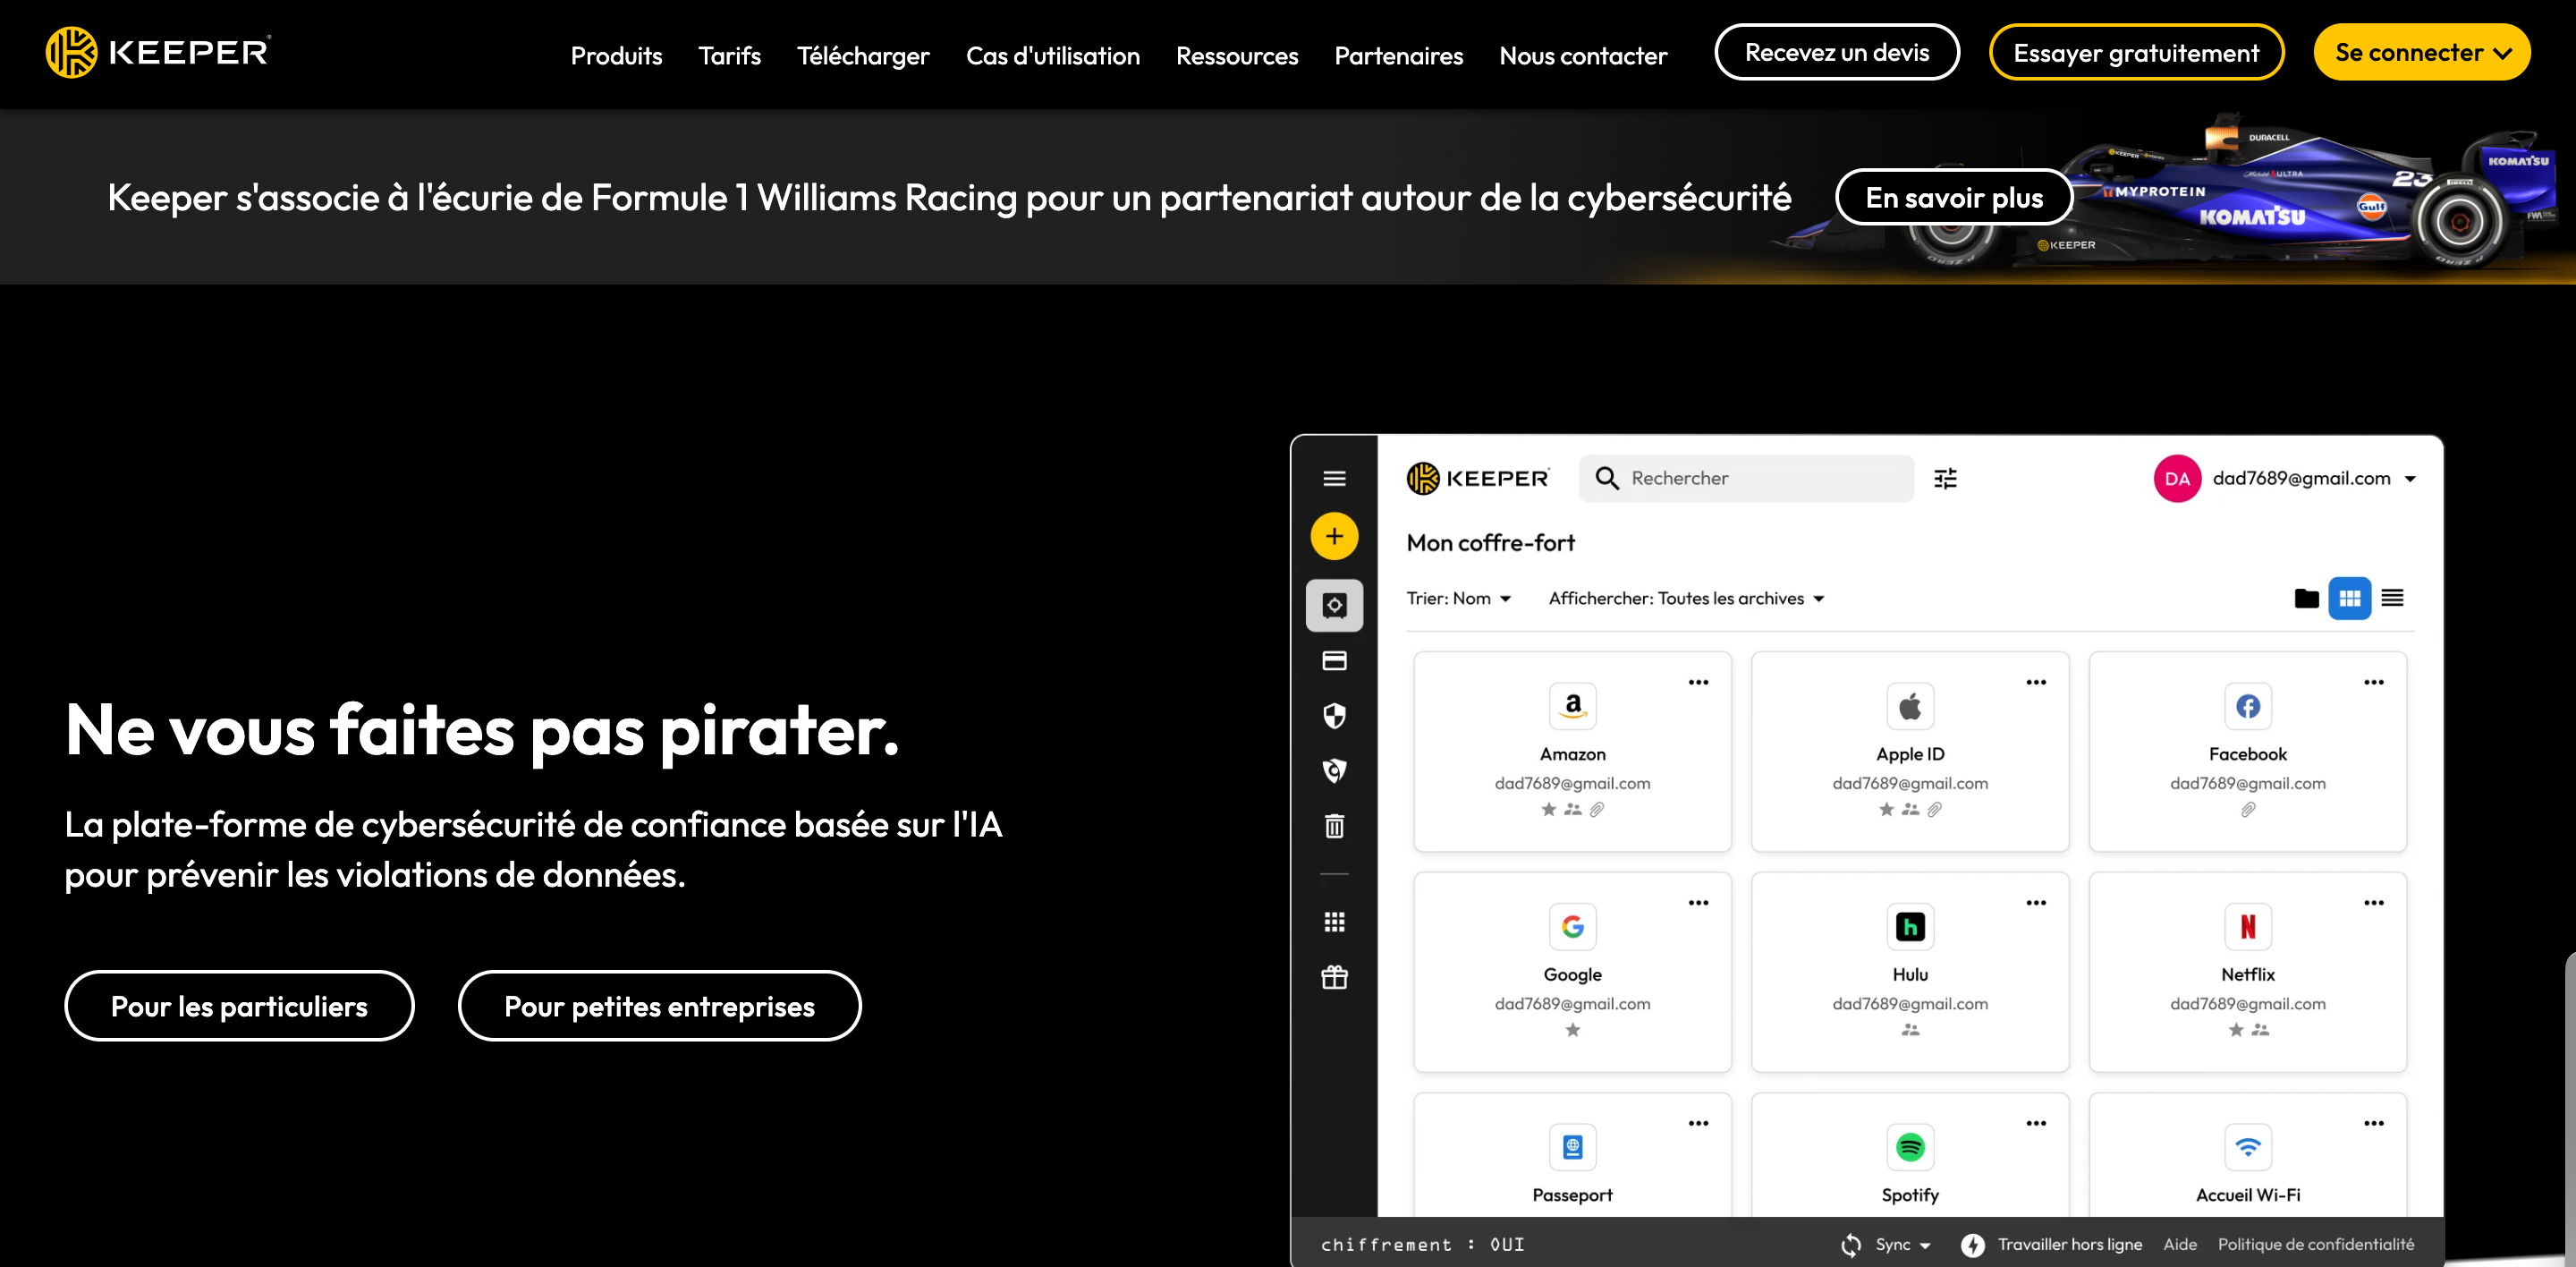Image resolution: width=2576 pixels, height=1267 pixels.
Task: Switch to list view icon
Action: coord(2392,599)
